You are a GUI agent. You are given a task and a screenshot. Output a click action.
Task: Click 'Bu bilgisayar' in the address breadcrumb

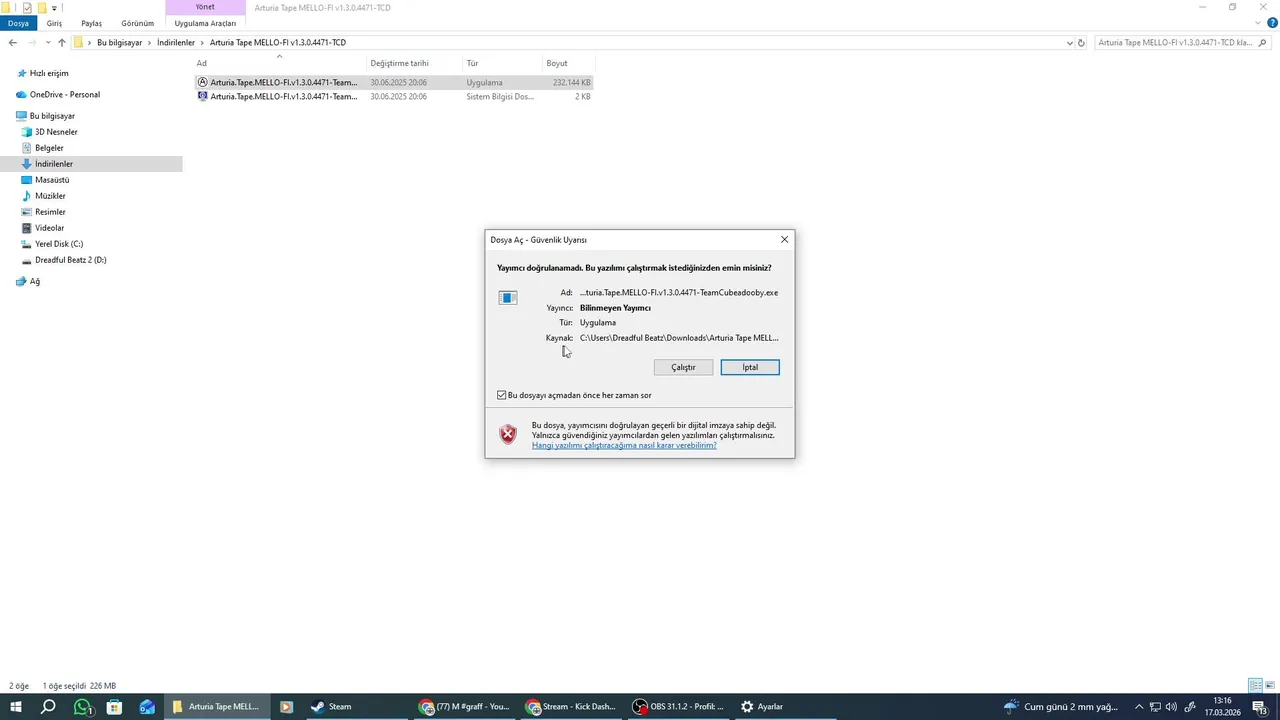pyautogui.click(x=119, y=43)
